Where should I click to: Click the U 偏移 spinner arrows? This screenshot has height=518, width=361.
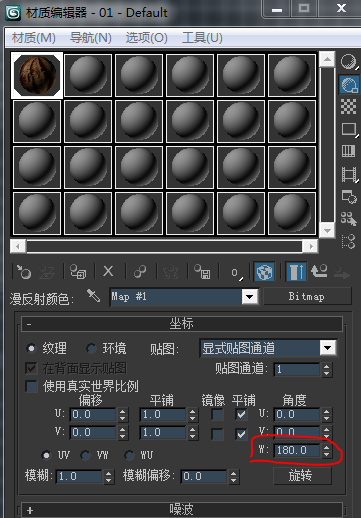[122, 415]
